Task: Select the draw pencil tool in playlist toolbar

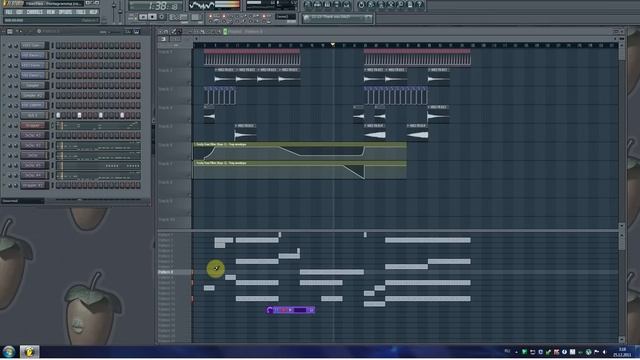Action: click(x=174, y=31)
